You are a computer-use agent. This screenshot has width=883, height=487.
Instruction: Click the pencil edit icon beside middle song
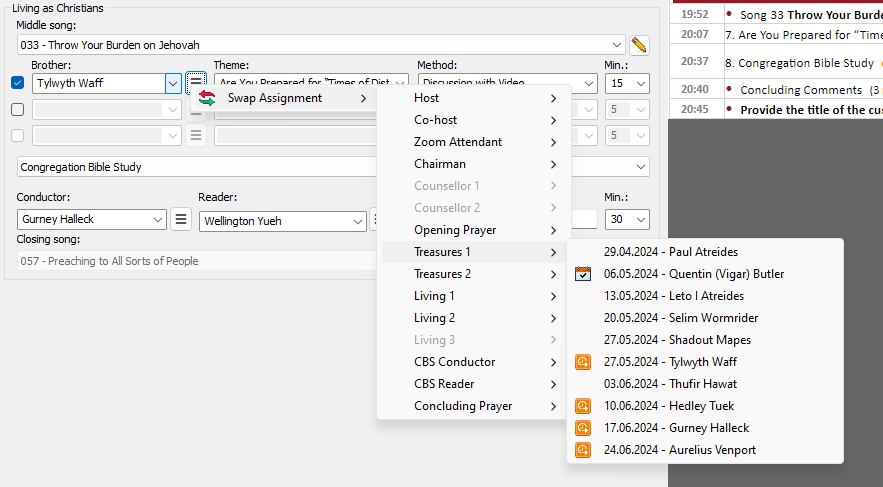[x=639, y=45]
